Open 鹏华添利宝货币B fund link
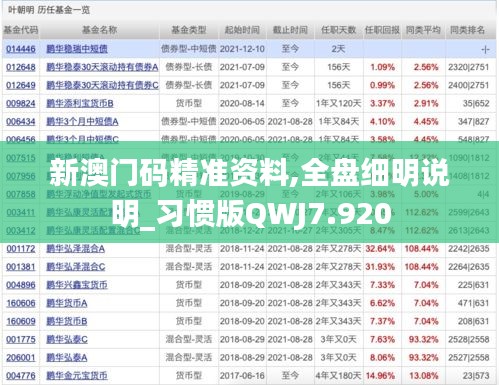 pos(80,104)
